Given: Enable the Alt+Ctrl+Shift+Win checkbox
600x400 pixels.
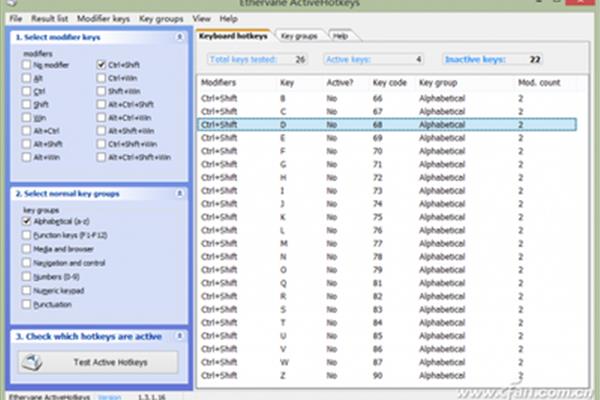Looking at the screenshot, I should 101,157.
